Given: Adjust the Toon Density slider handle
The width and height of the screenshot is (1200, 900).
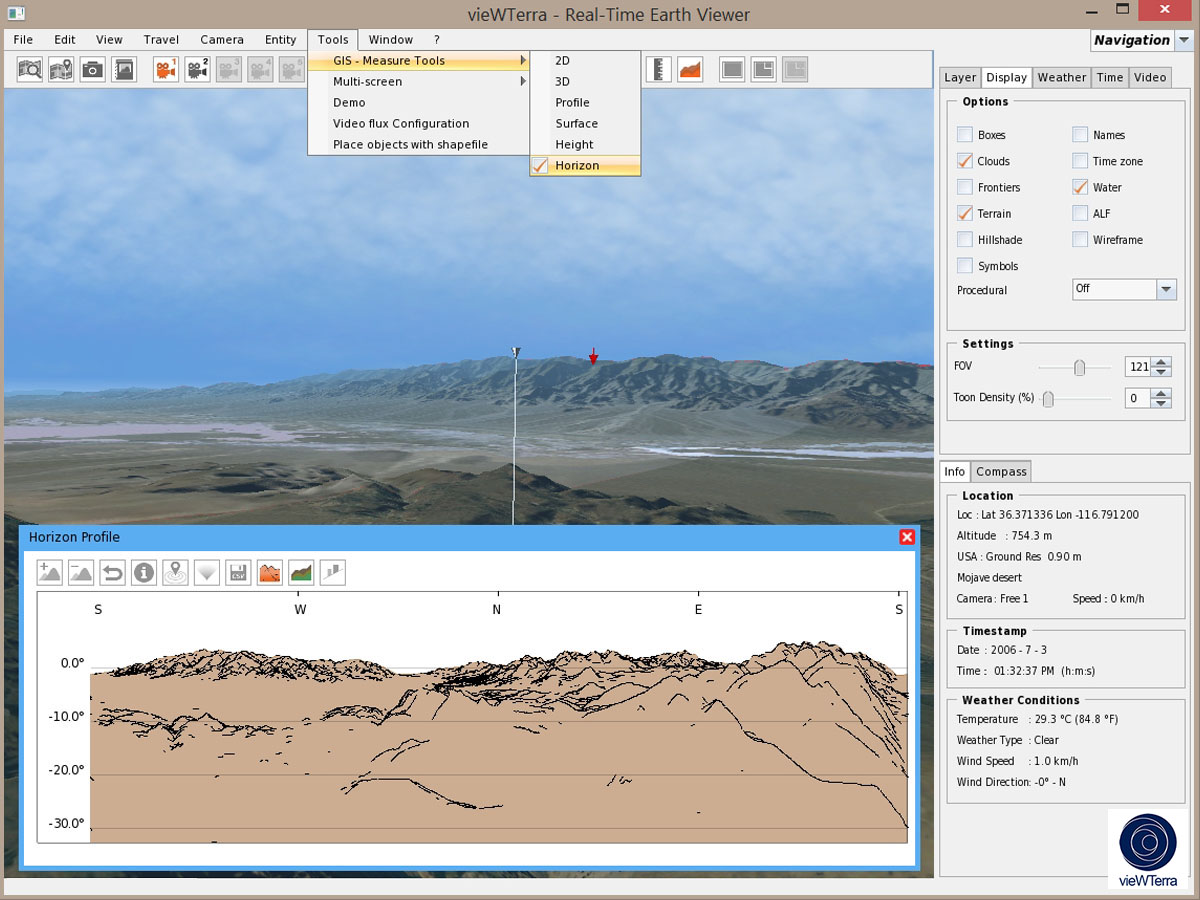Looking at the screenshot, I should [1048, 399].
